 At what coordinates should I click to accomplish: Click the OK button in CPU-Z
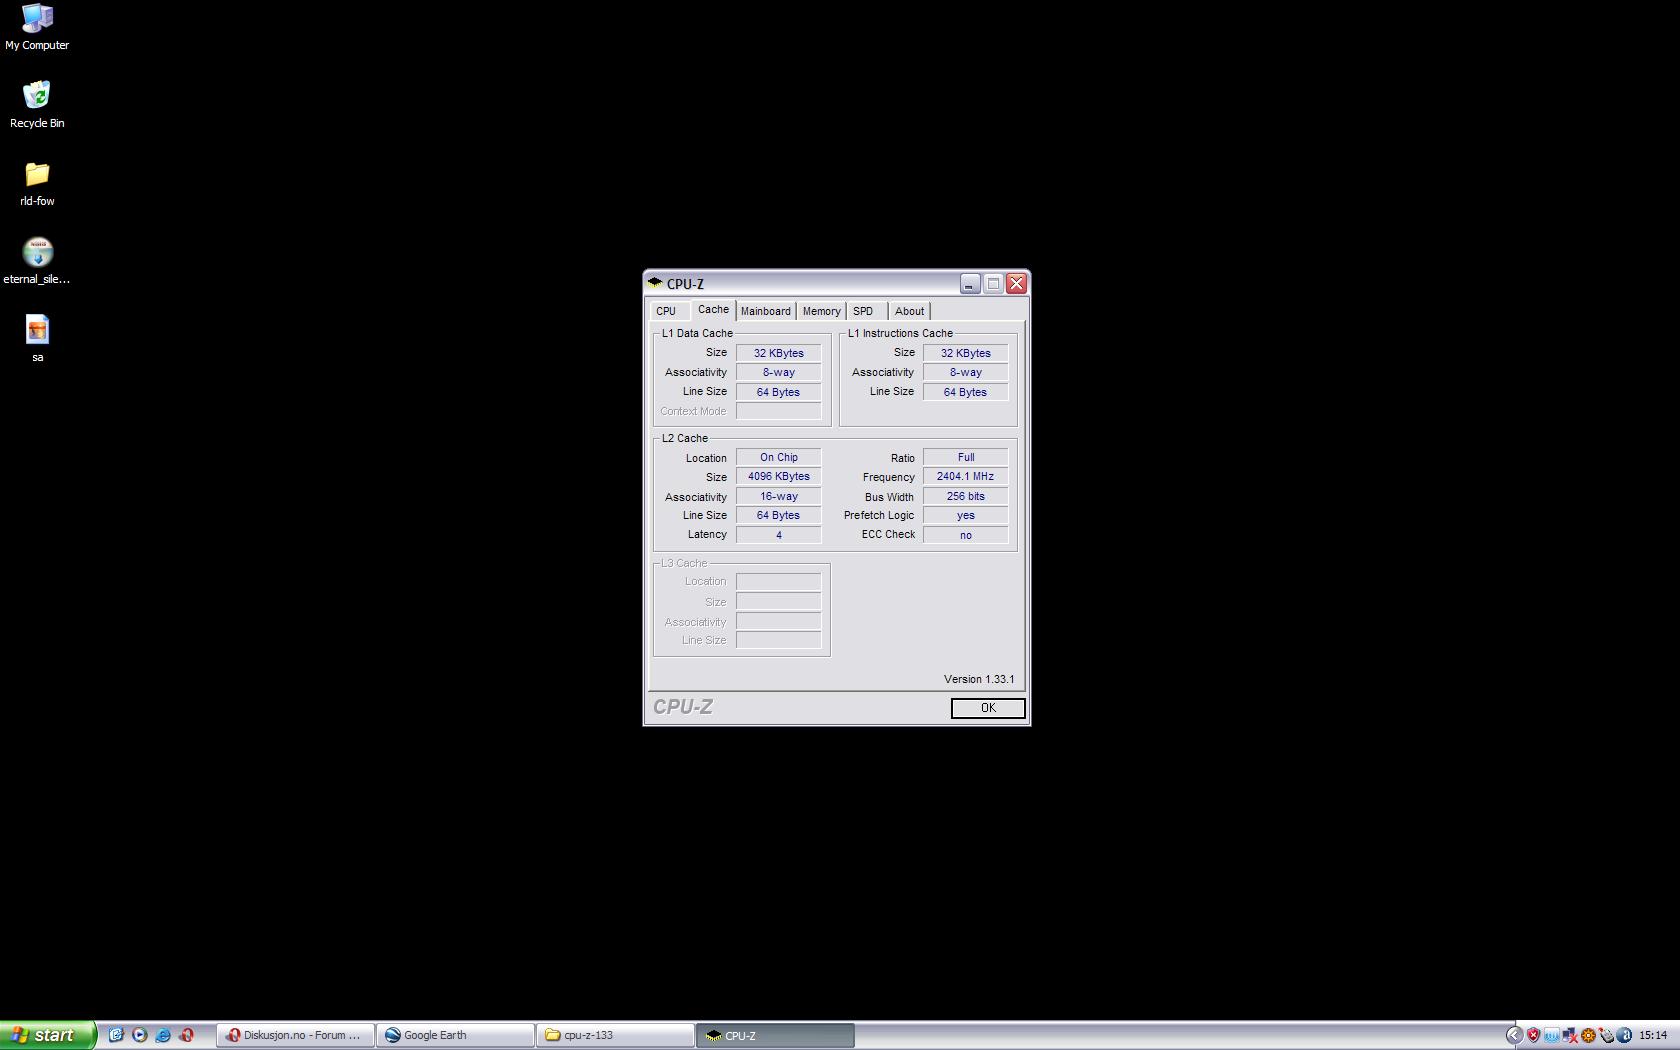point(988,708)
